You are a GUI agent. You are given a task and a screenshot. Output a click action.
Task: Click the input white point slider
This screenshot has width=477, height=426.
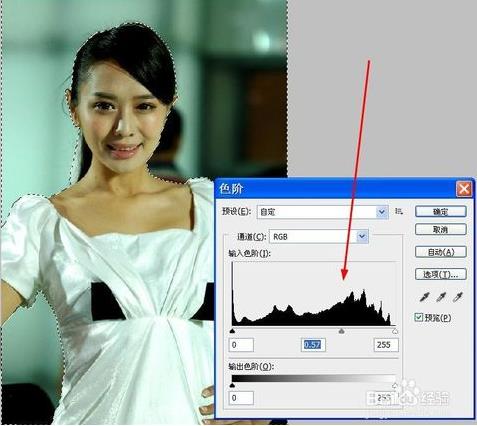395,331
